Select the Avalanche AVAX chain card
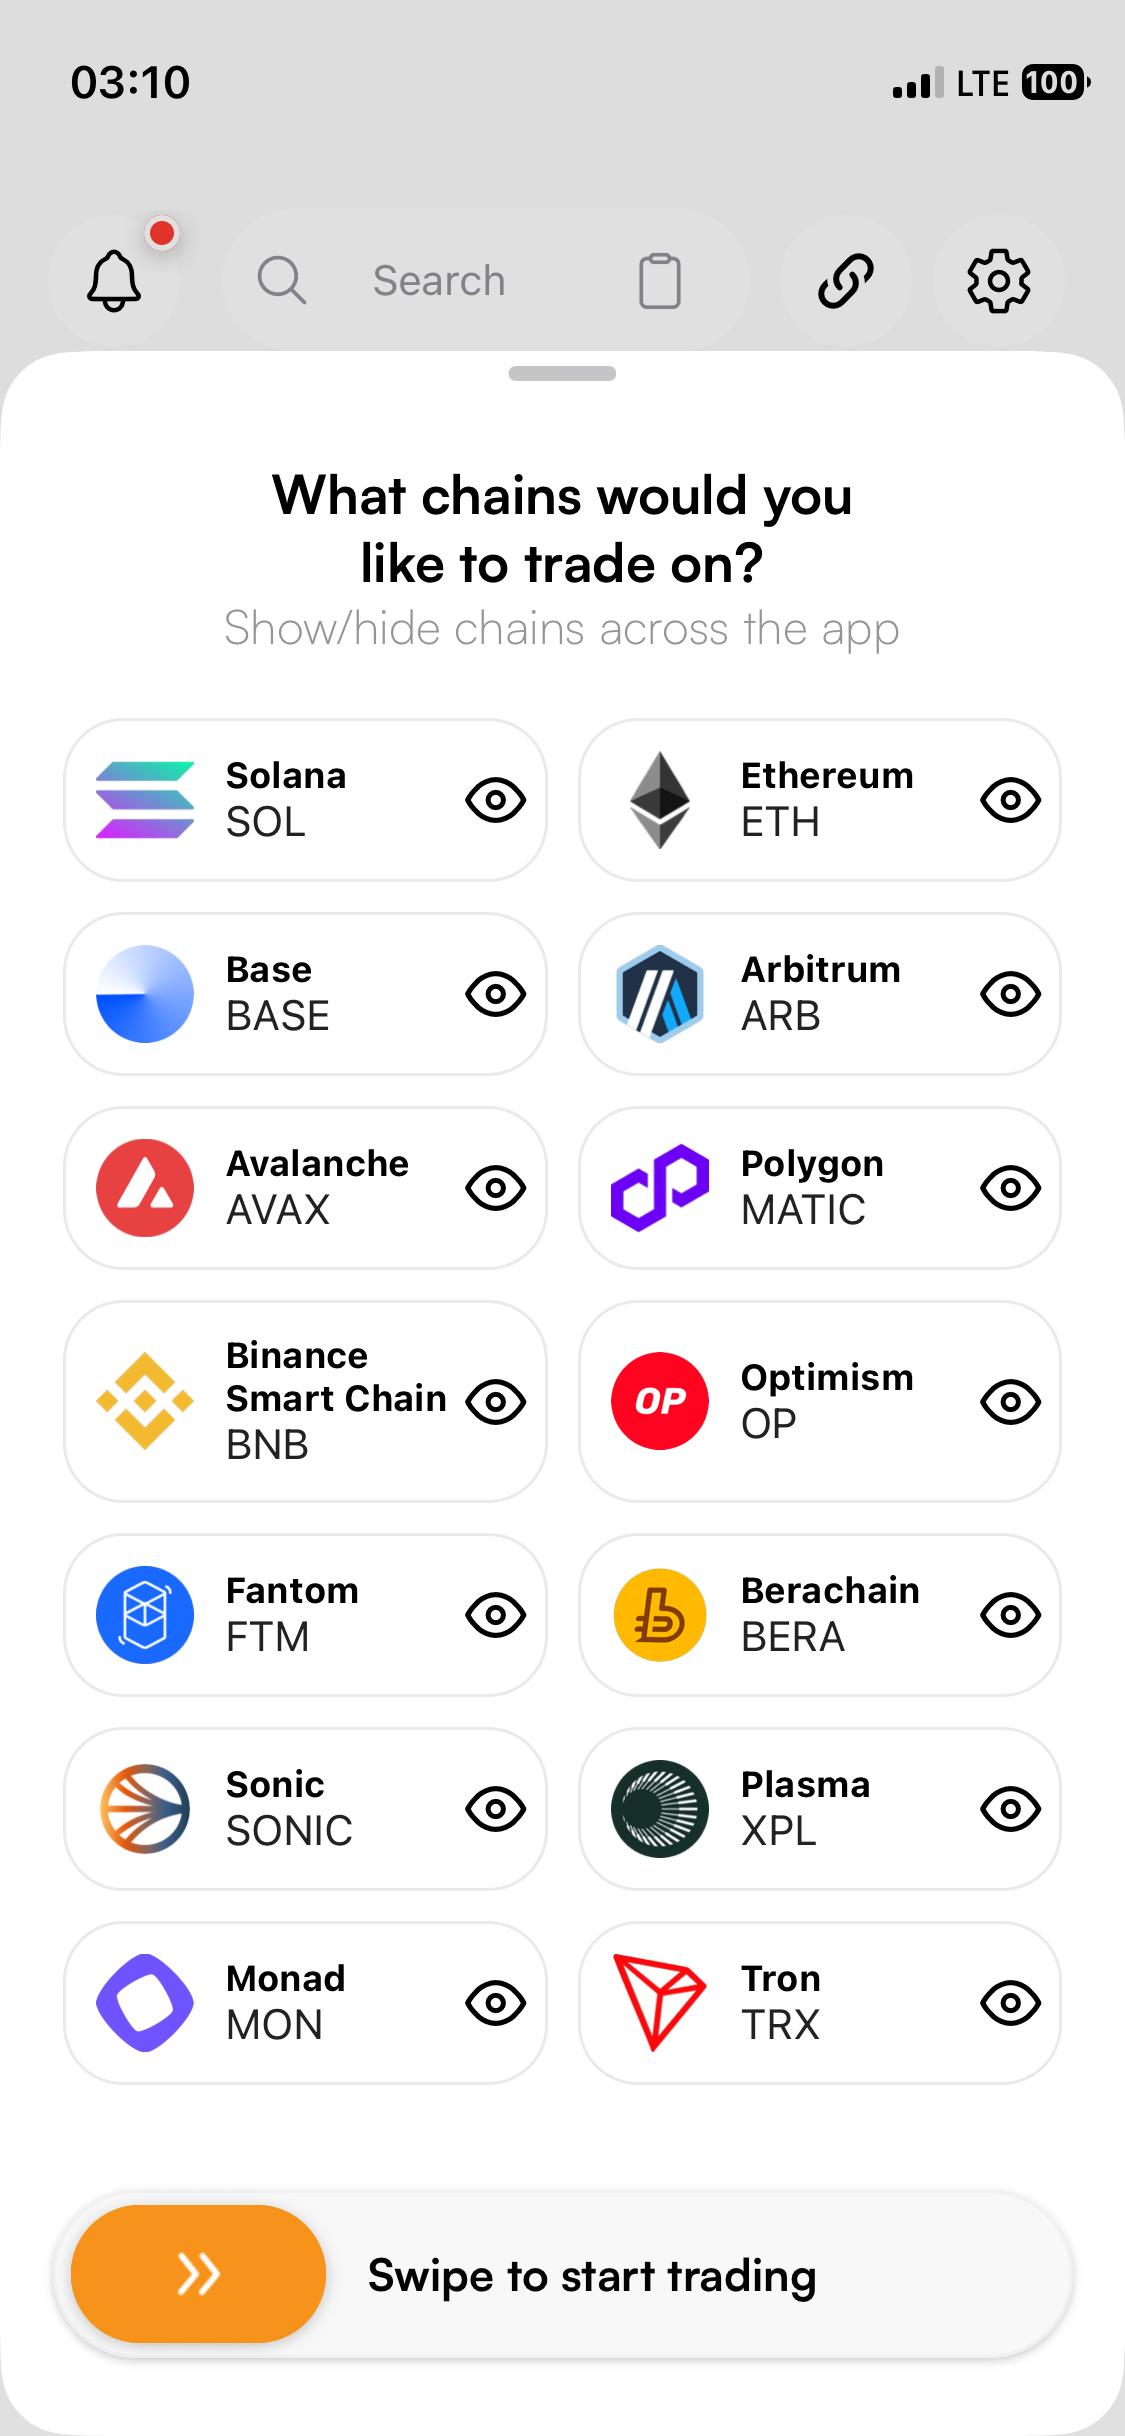The image size is (1125, 2436). point(300,1188)
